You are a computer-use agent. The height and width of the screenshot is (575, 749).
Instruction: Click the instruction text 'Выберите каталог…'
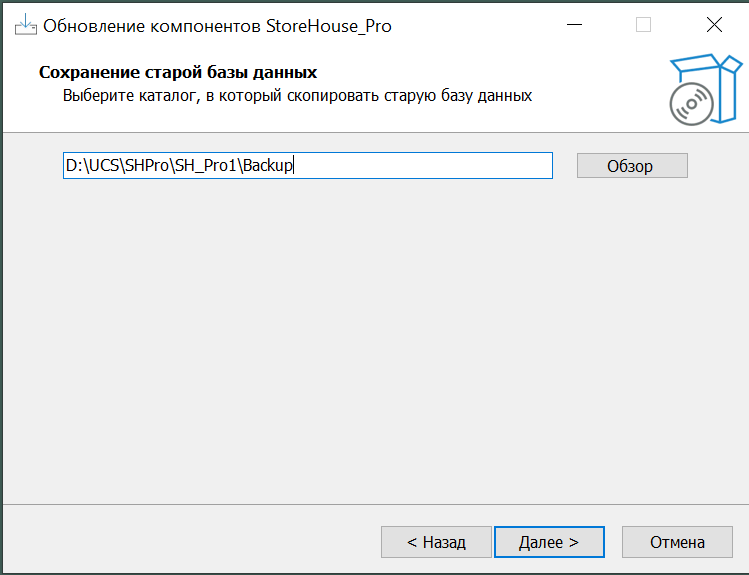coord(297,96)
